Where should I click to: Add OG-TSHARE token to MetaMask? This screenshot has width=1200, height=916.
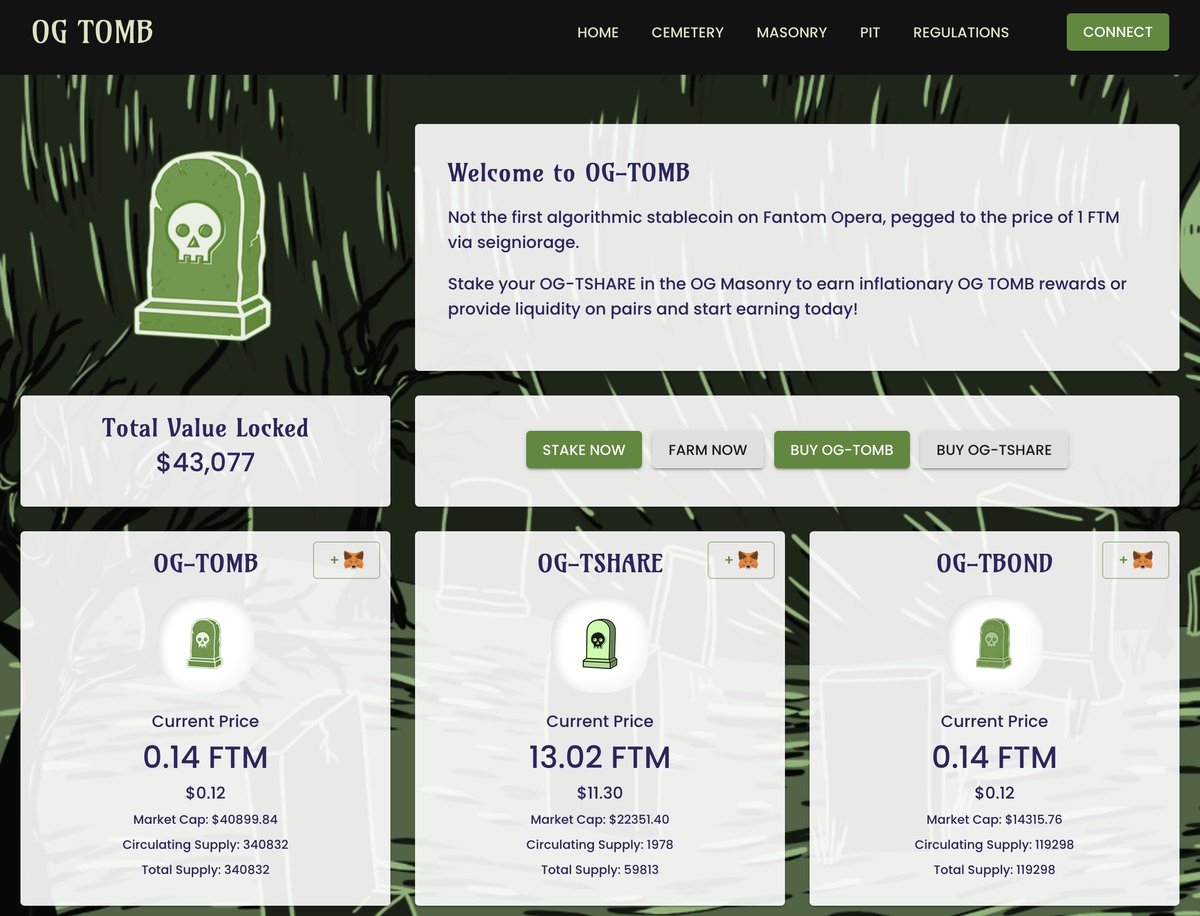741,560
